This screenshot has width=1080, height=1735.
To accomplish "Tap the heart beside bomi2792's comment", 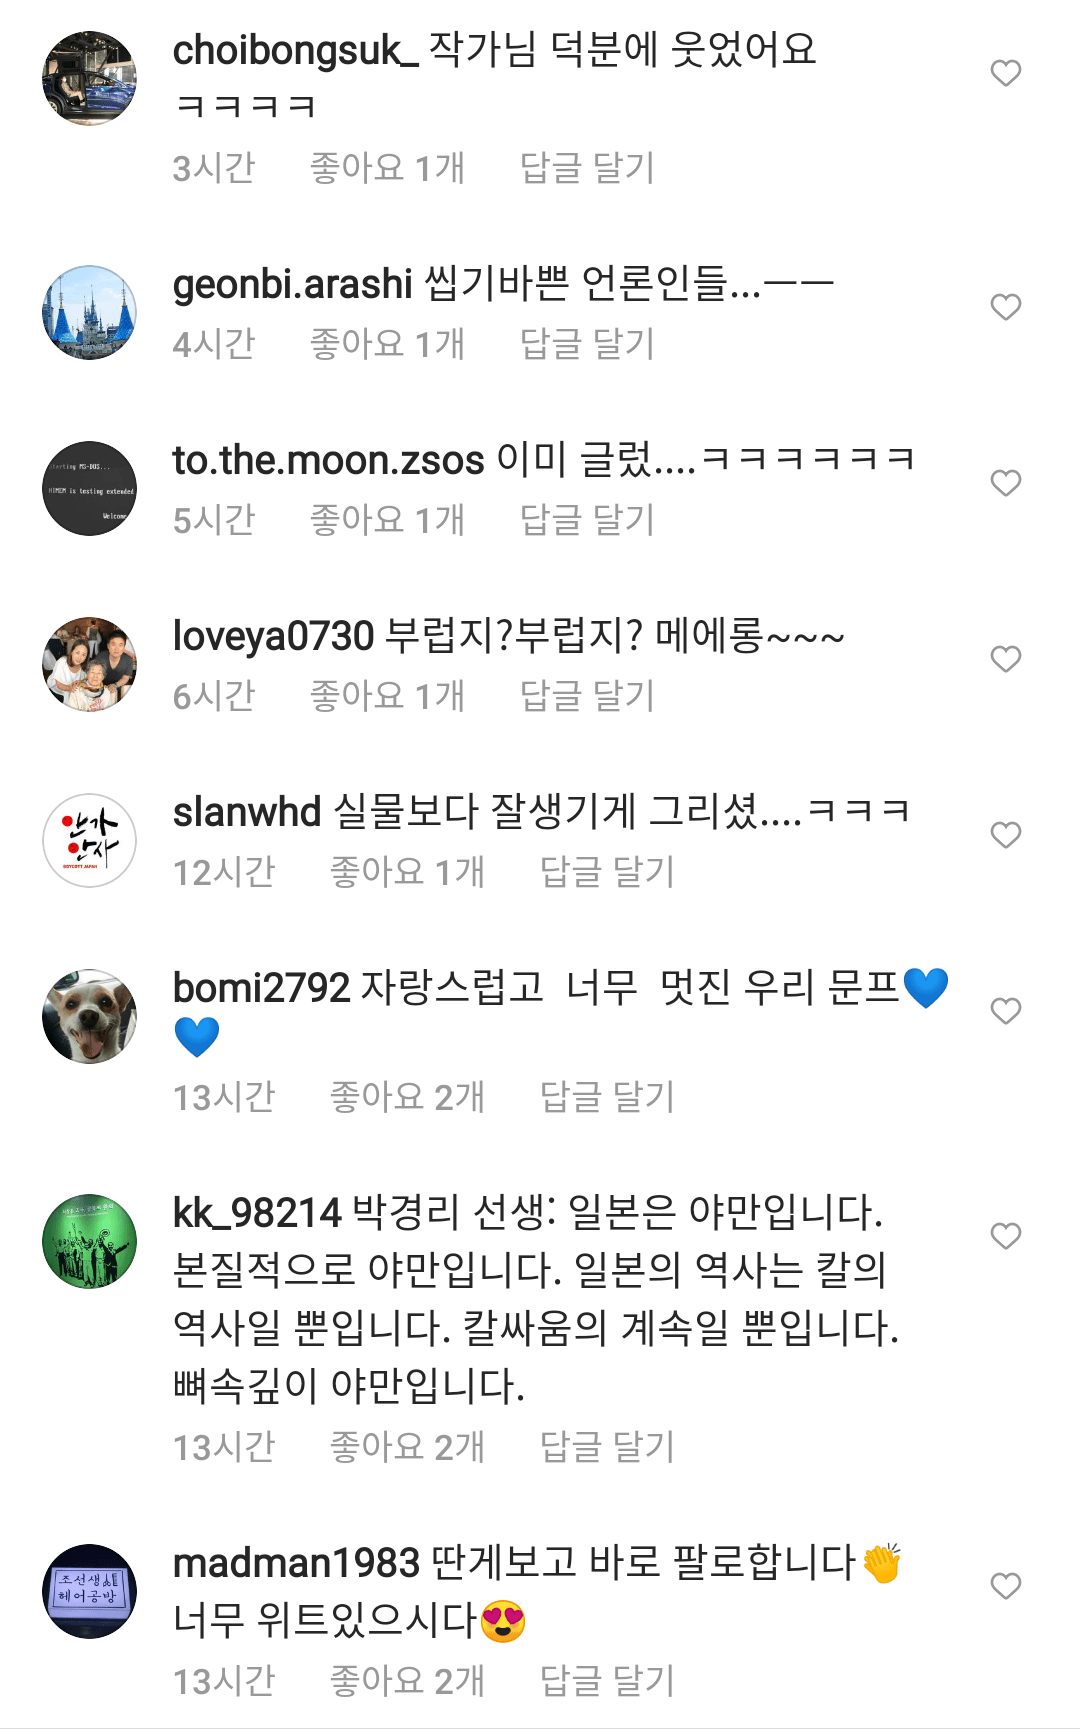I will pyautogui.click(x=1005, y=1011).
